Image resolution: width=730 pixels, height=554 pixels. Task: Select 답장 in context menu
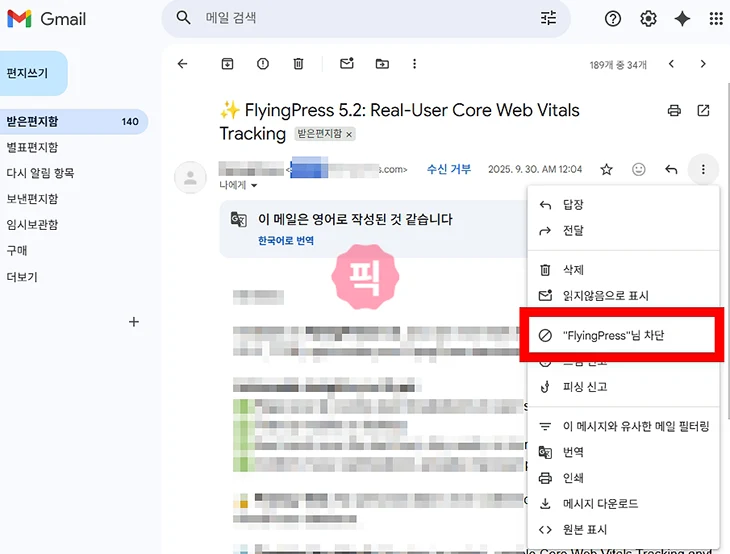[623, 205]
